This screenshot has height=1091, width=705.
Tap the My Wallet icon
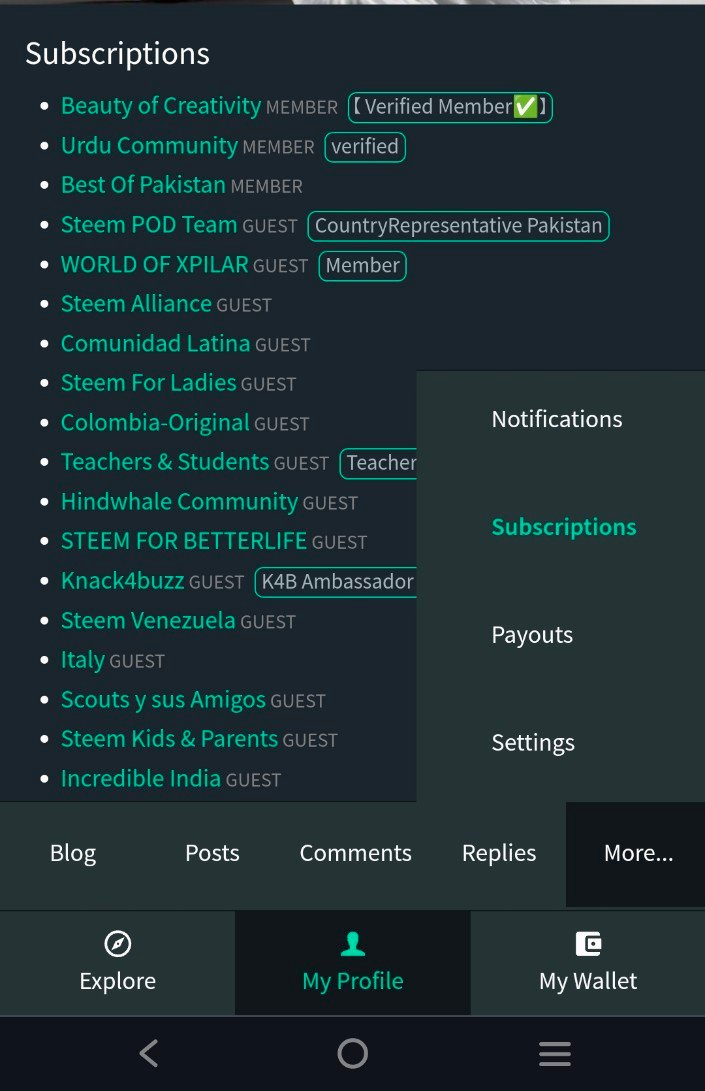click(x=588, y=944)
